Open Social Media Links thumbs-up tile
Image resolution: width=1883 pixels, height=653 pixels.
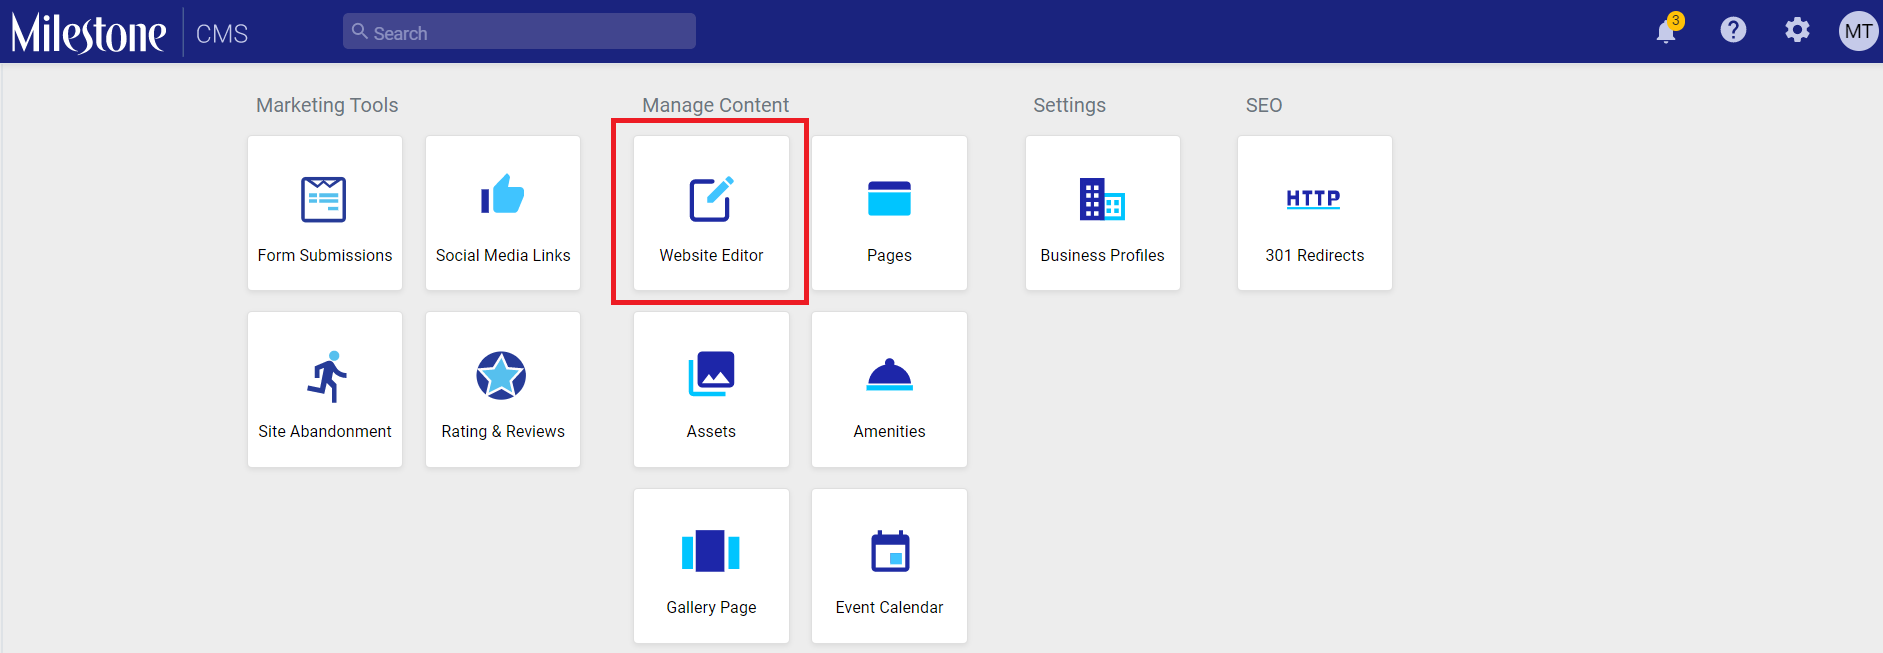tap(503, 213)
